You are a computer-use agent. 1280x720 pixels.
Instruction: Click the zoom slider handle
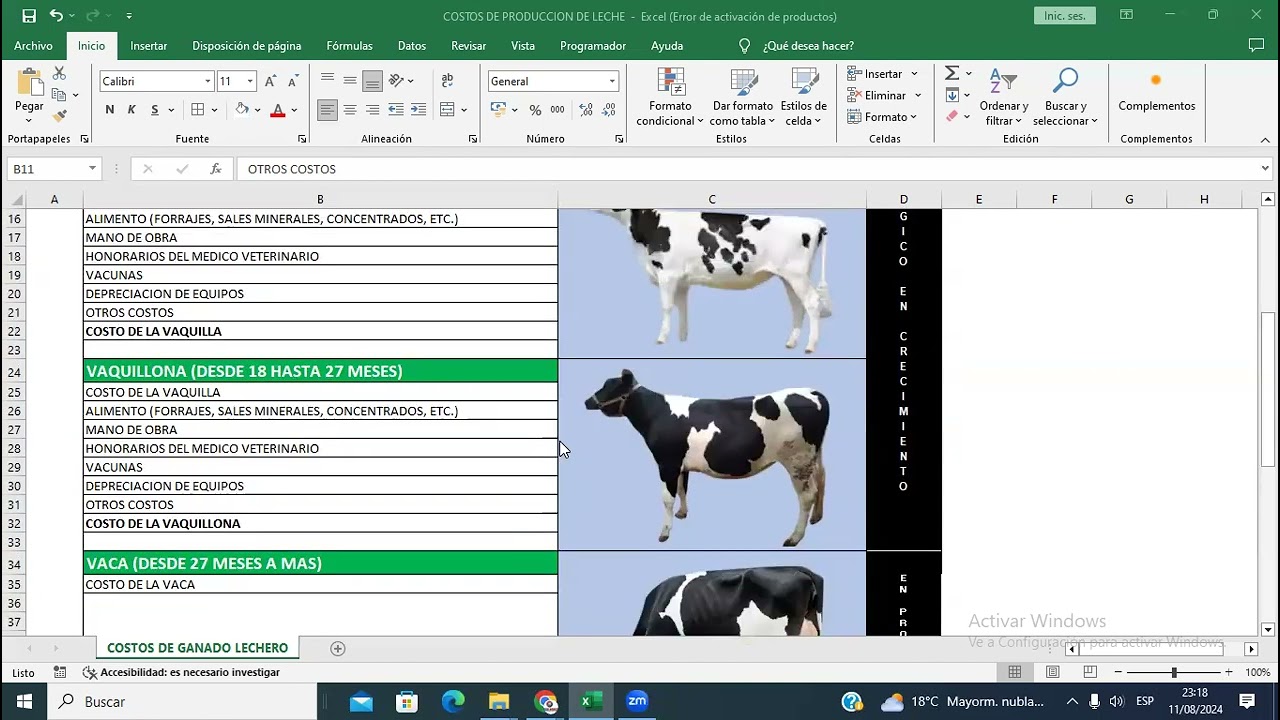pyautogui.click(x=1174, y=672)
